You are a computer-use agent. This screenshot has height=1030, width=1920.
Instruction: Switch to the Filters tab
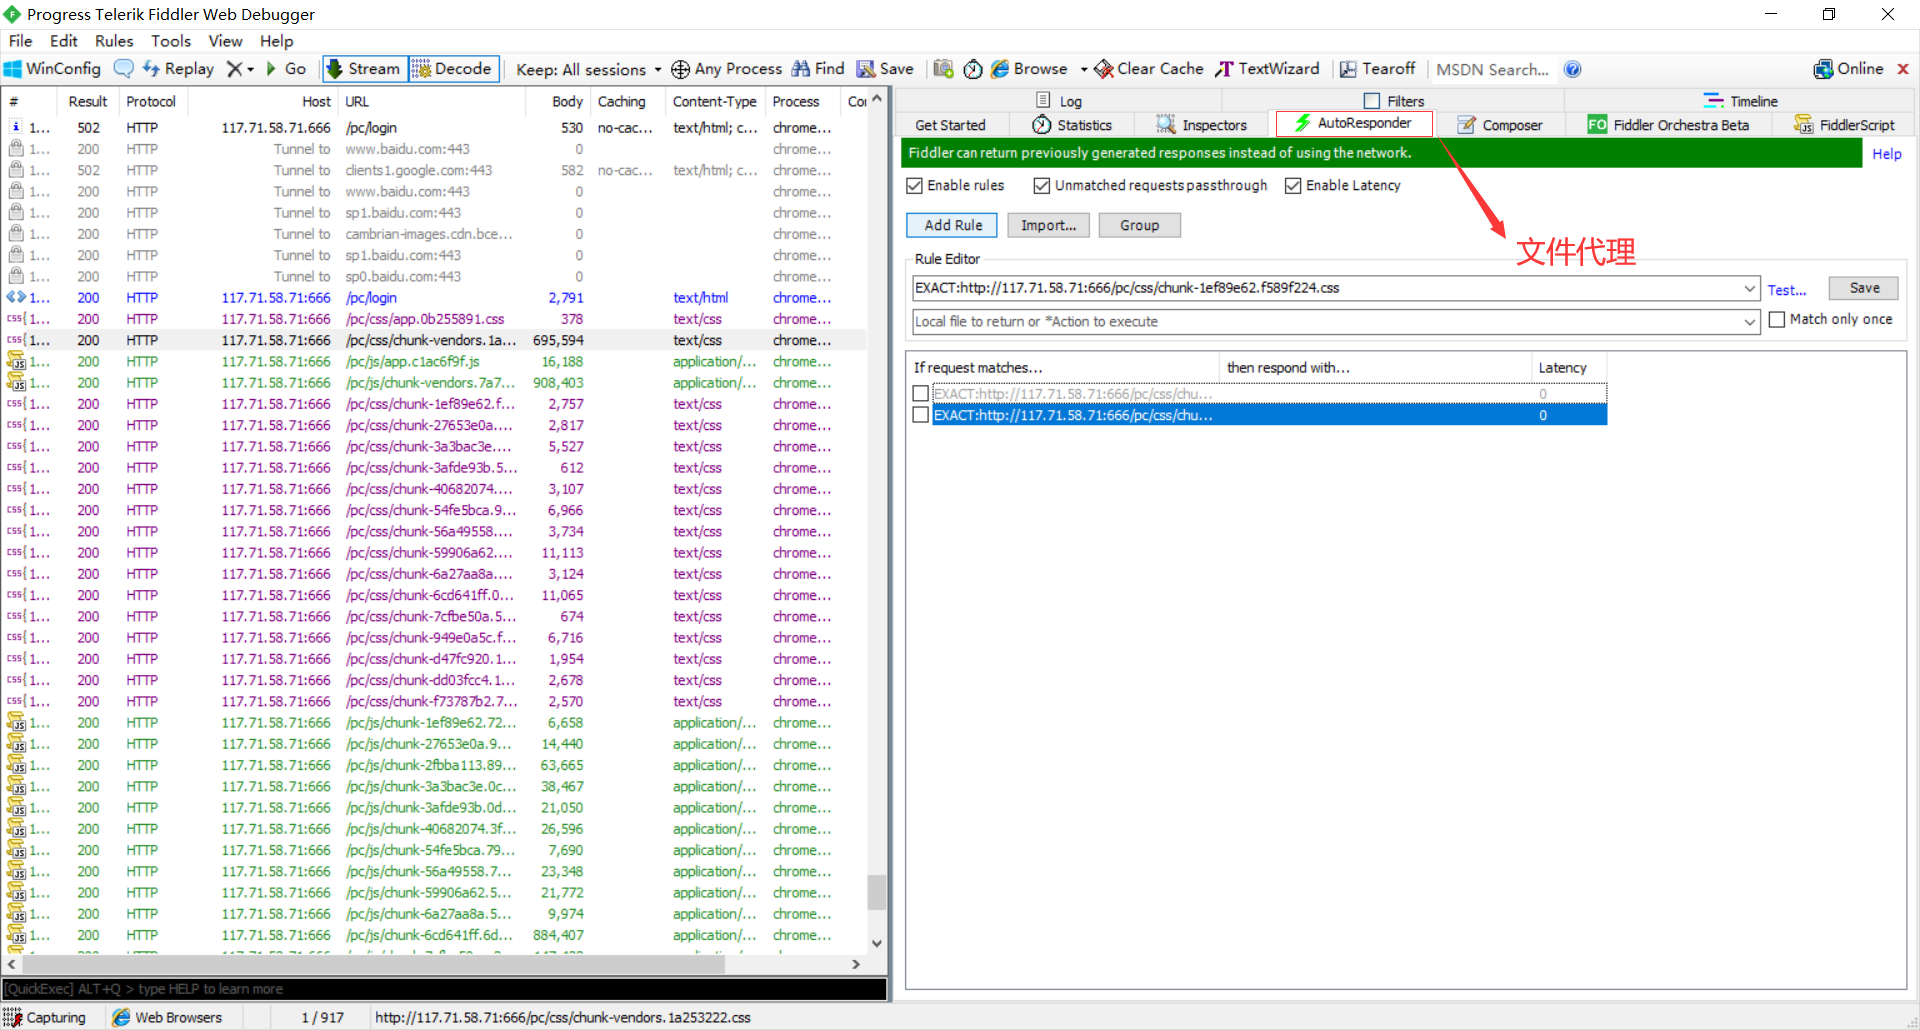1394,101
